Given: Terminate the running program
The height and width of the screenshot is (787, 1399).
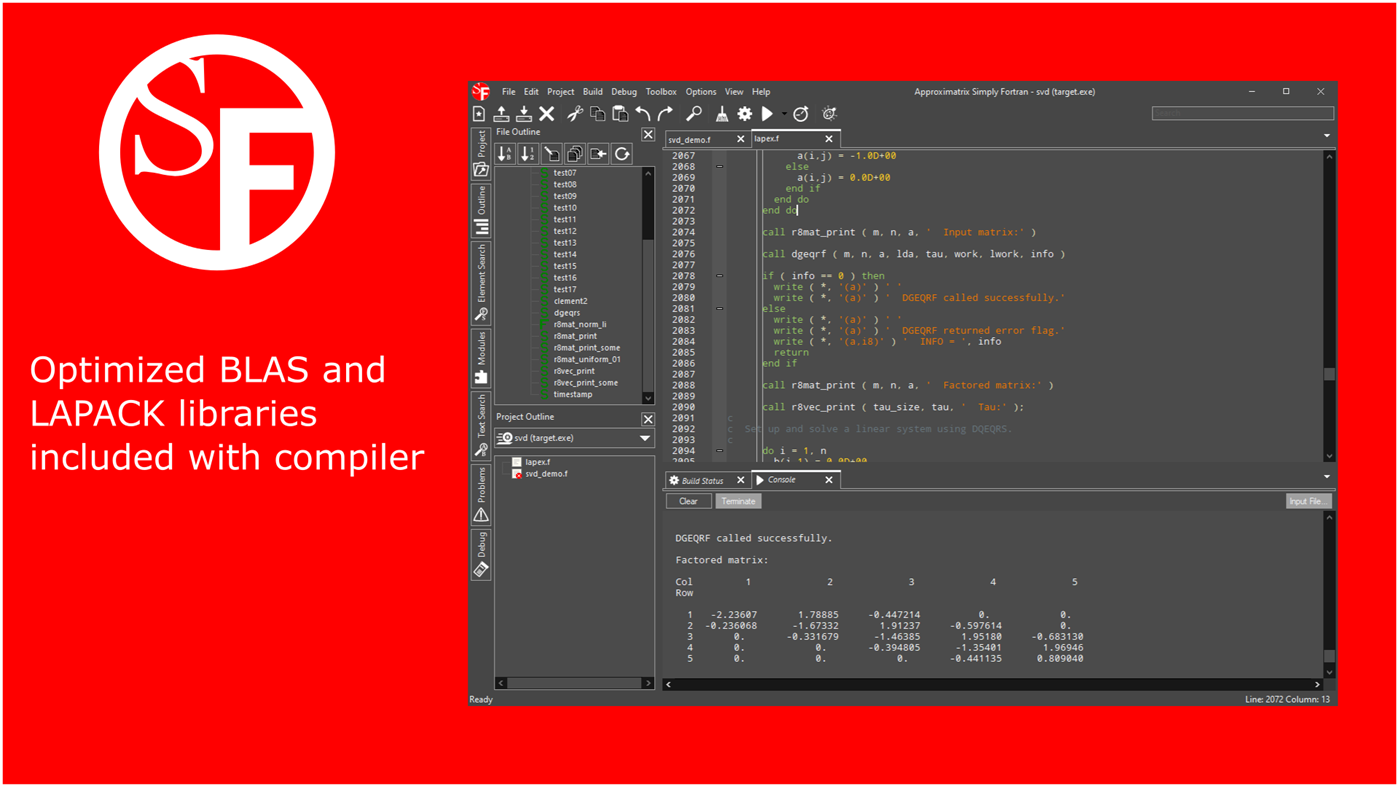Looking at the screenshot, I should tap(738, 501).
